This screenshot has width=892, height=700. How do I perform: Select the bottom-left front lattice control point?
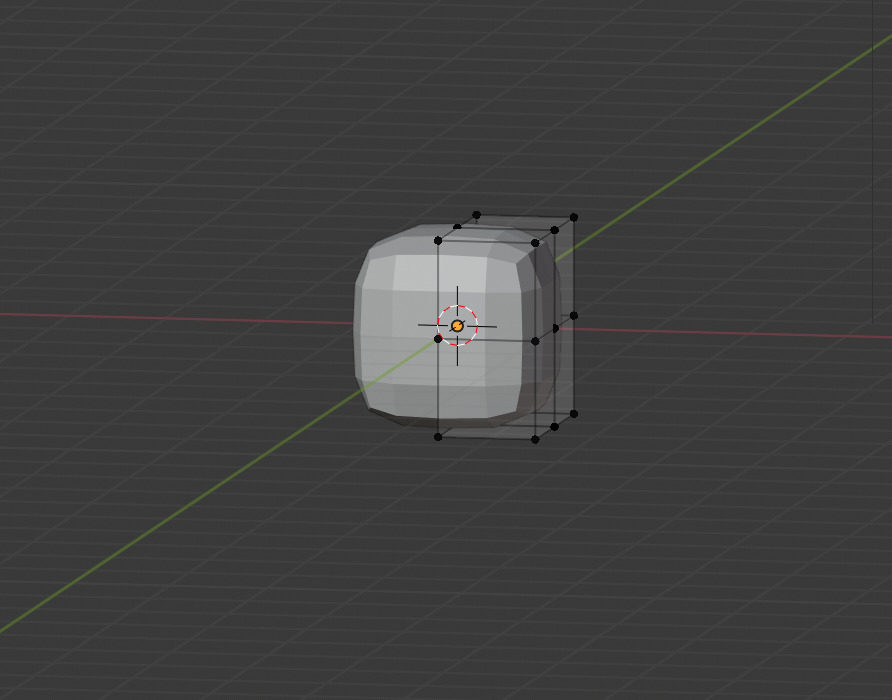(438, 437)
